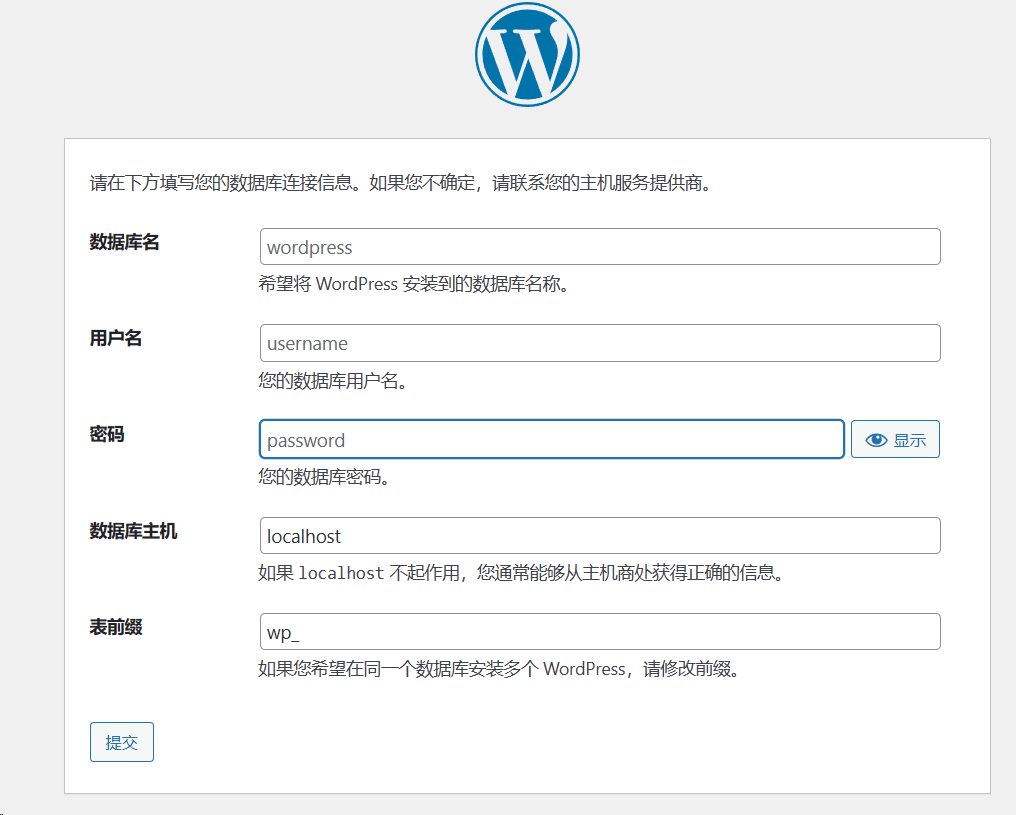Viewport: 1016px width, 815px height.
Task: Click the 表前缀 wp_ input field
Action: click(x=600, y=631)
